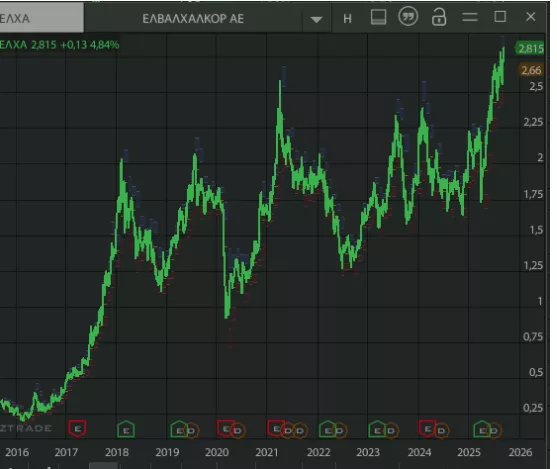Click the 2018 year label on time axis

[117, 452]
